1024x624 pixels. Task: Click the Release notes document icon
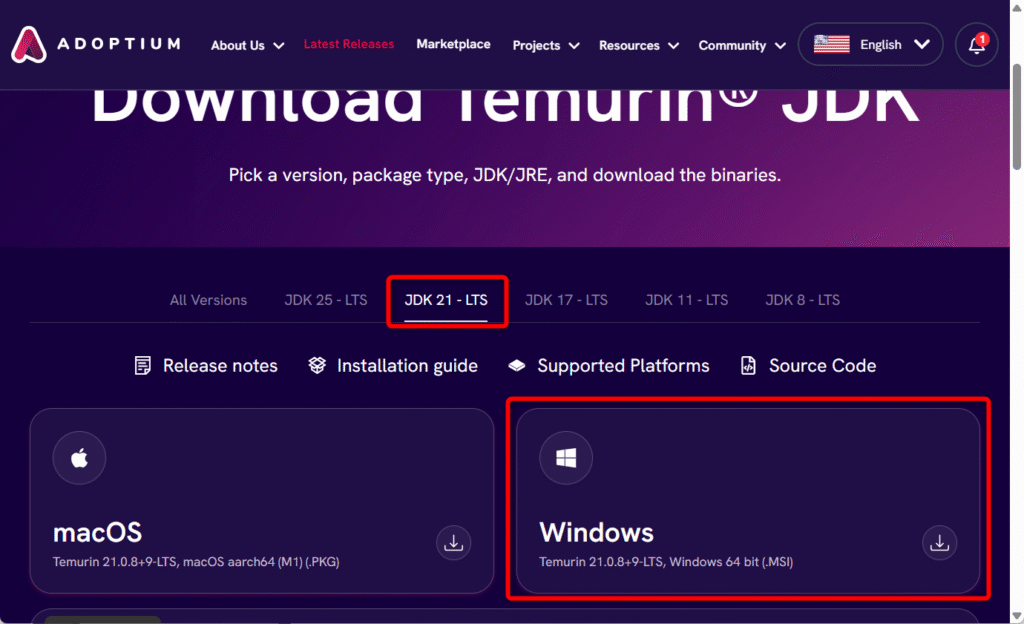point(143,366)
